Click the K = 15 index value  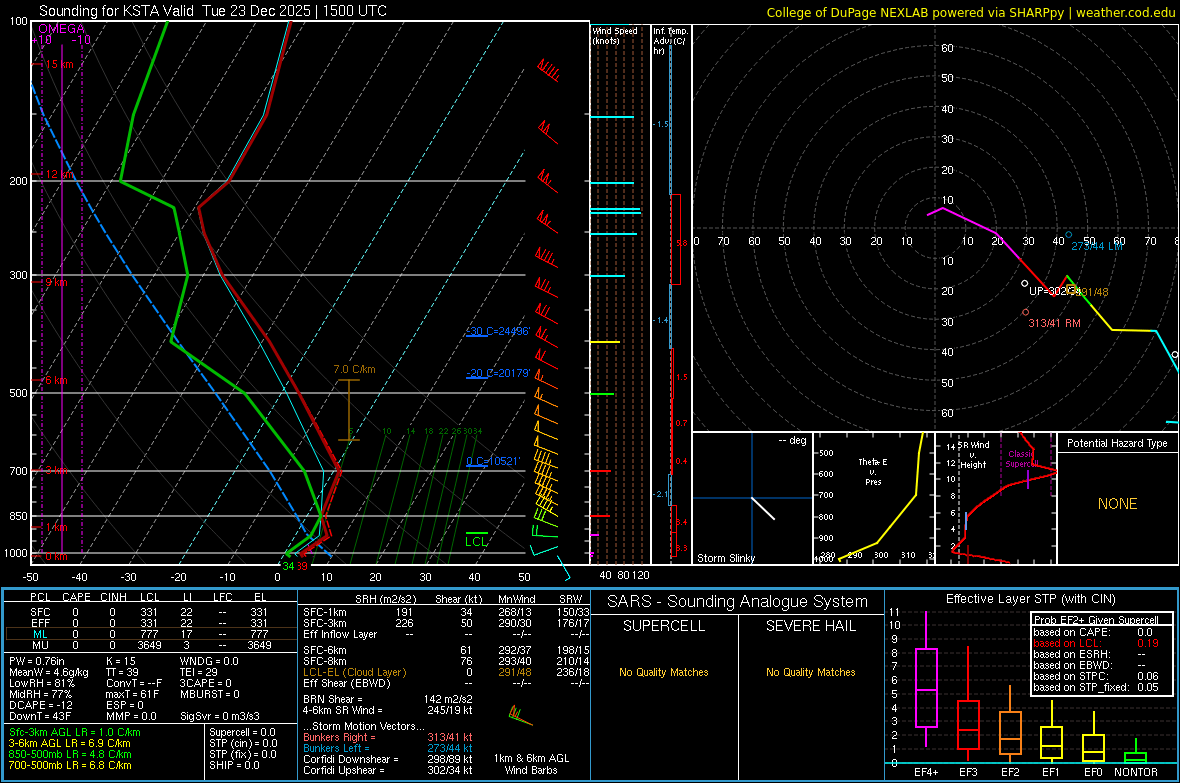coord(121,662)
